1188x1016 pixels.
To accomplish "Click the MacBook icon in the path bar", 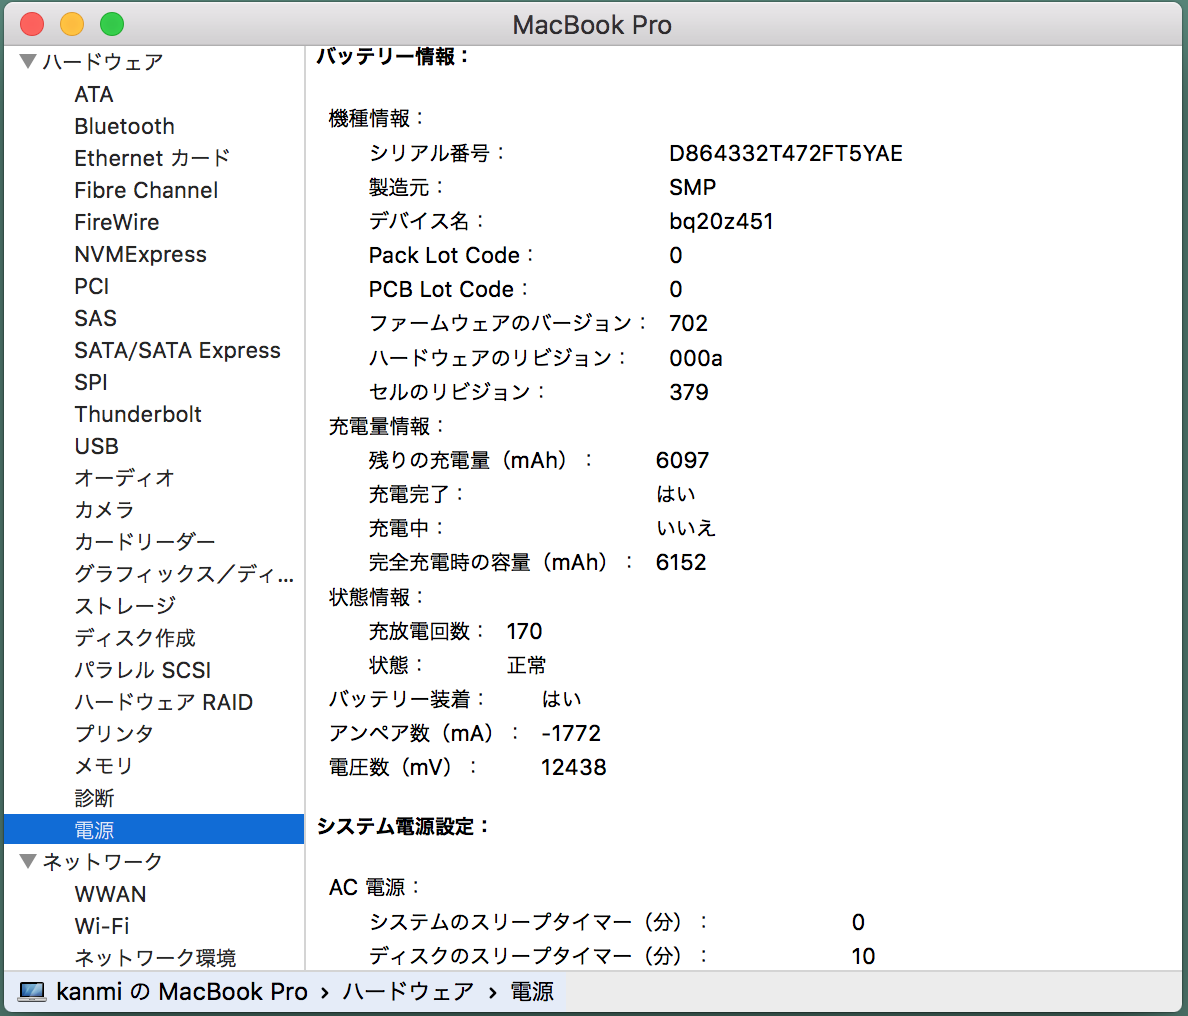I will click(x=32, y=991).
